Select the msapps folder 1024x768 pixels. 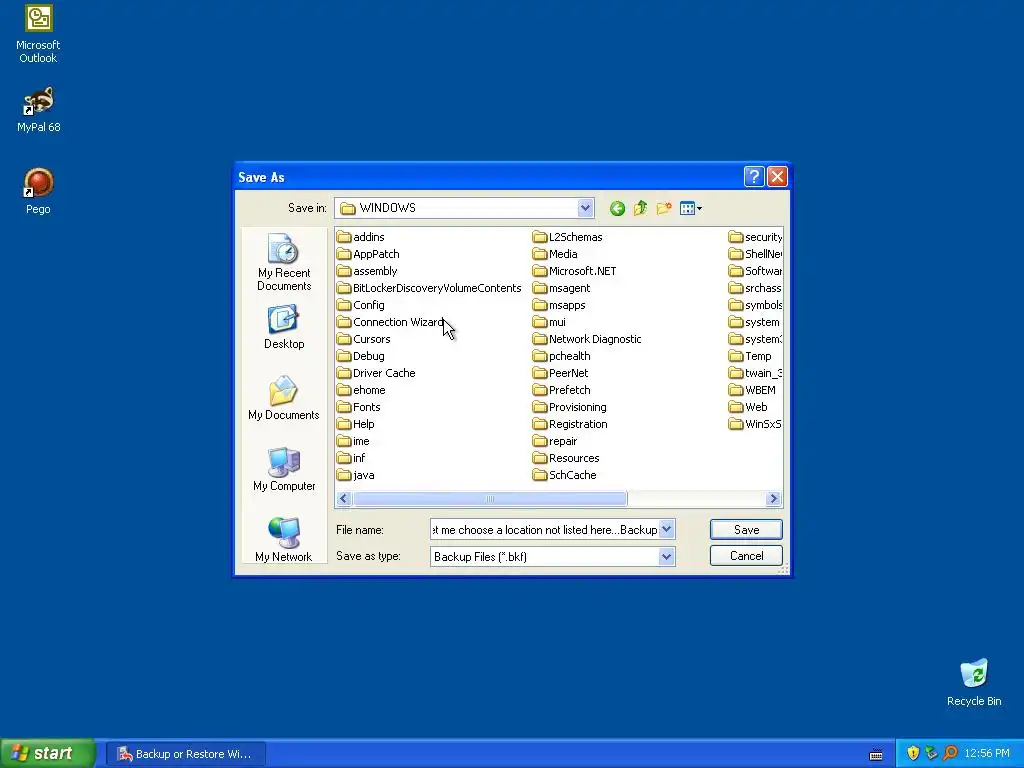click(x=559, y=305)
